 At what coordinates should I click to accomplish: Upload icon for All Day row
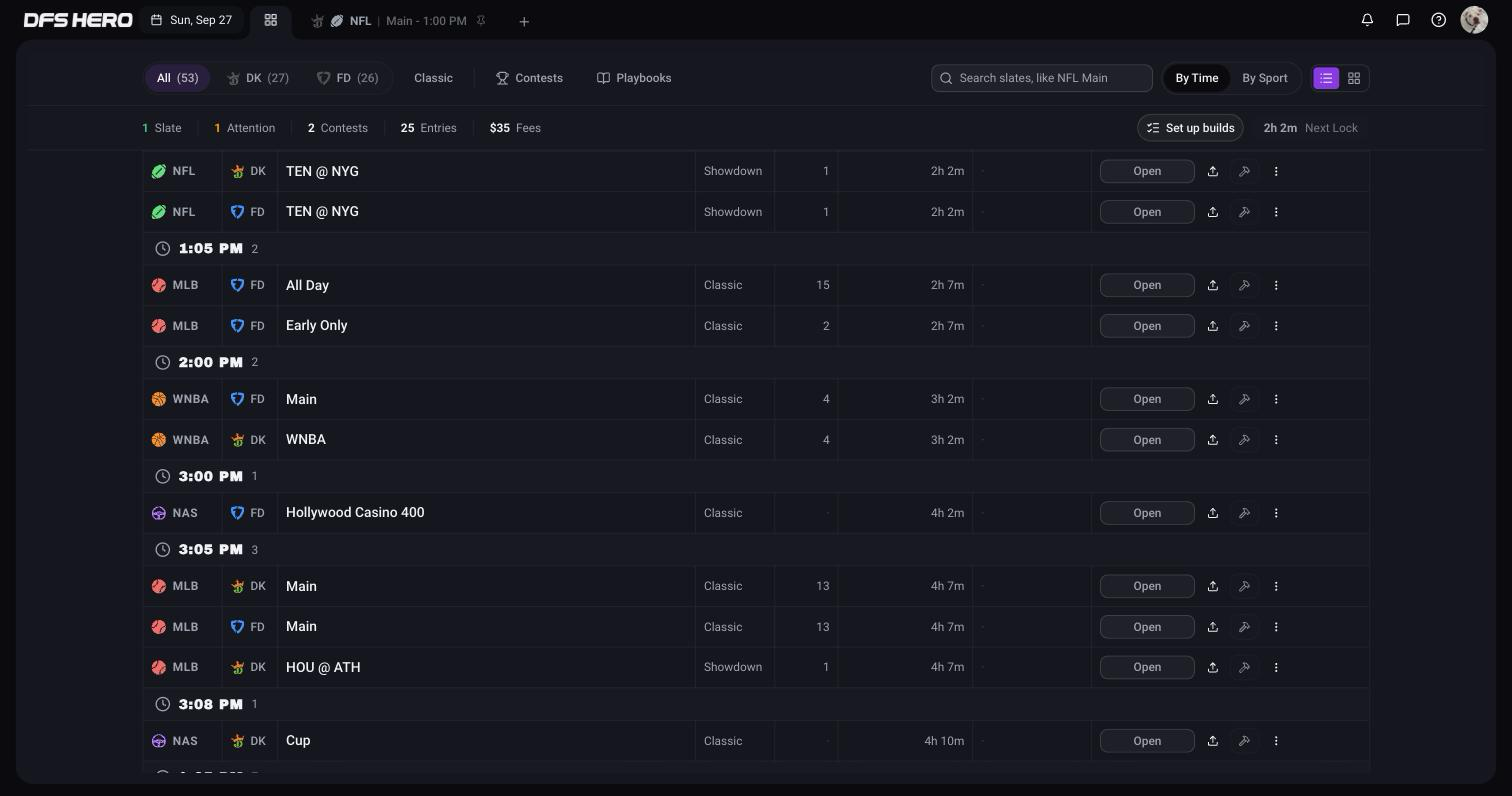[1213, 285]
